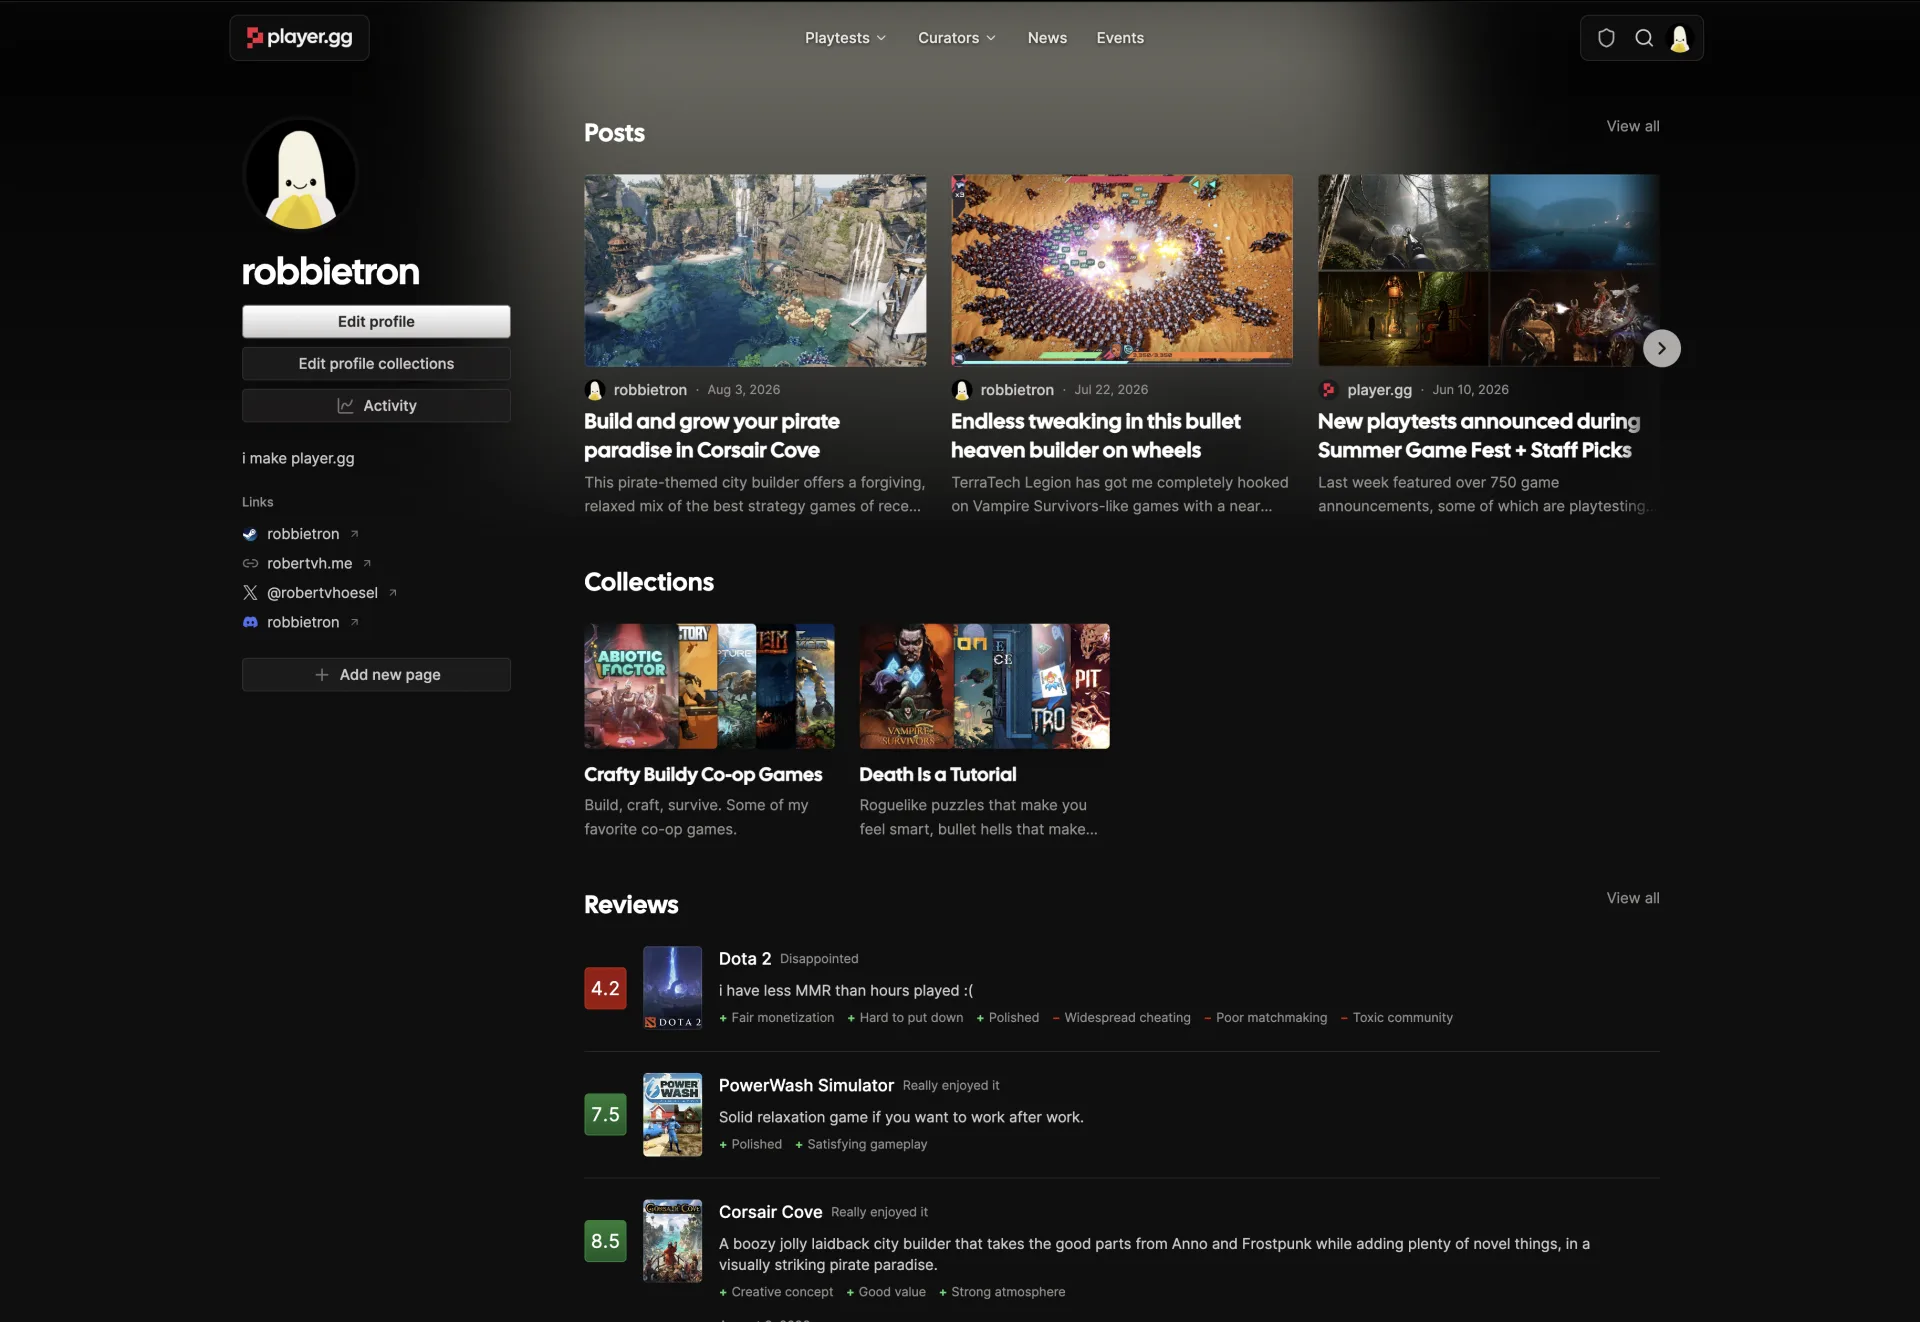Click the 4.2 score badge

coord(605,988)
